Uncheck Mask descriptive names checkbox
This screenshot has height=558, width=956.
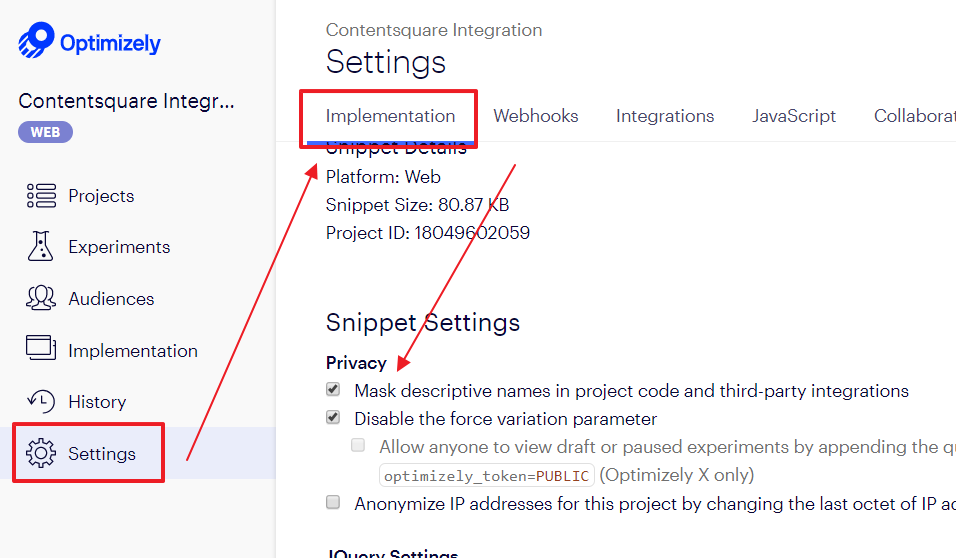click(333, 389)
